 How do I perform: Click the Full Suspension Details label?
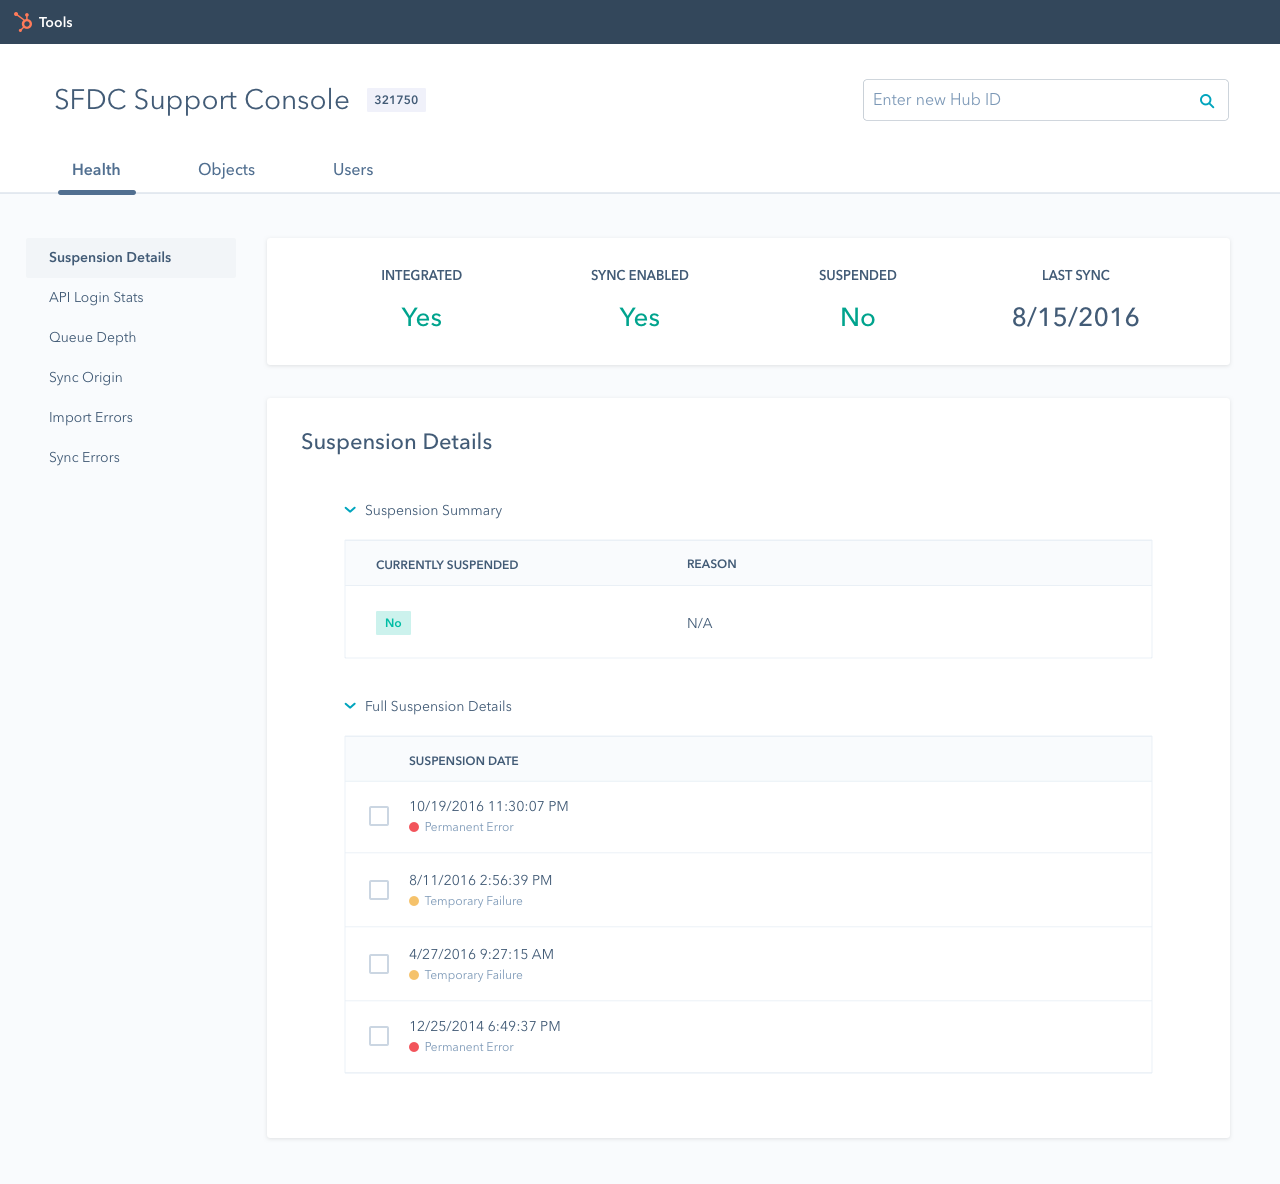(x=438, y=706)
